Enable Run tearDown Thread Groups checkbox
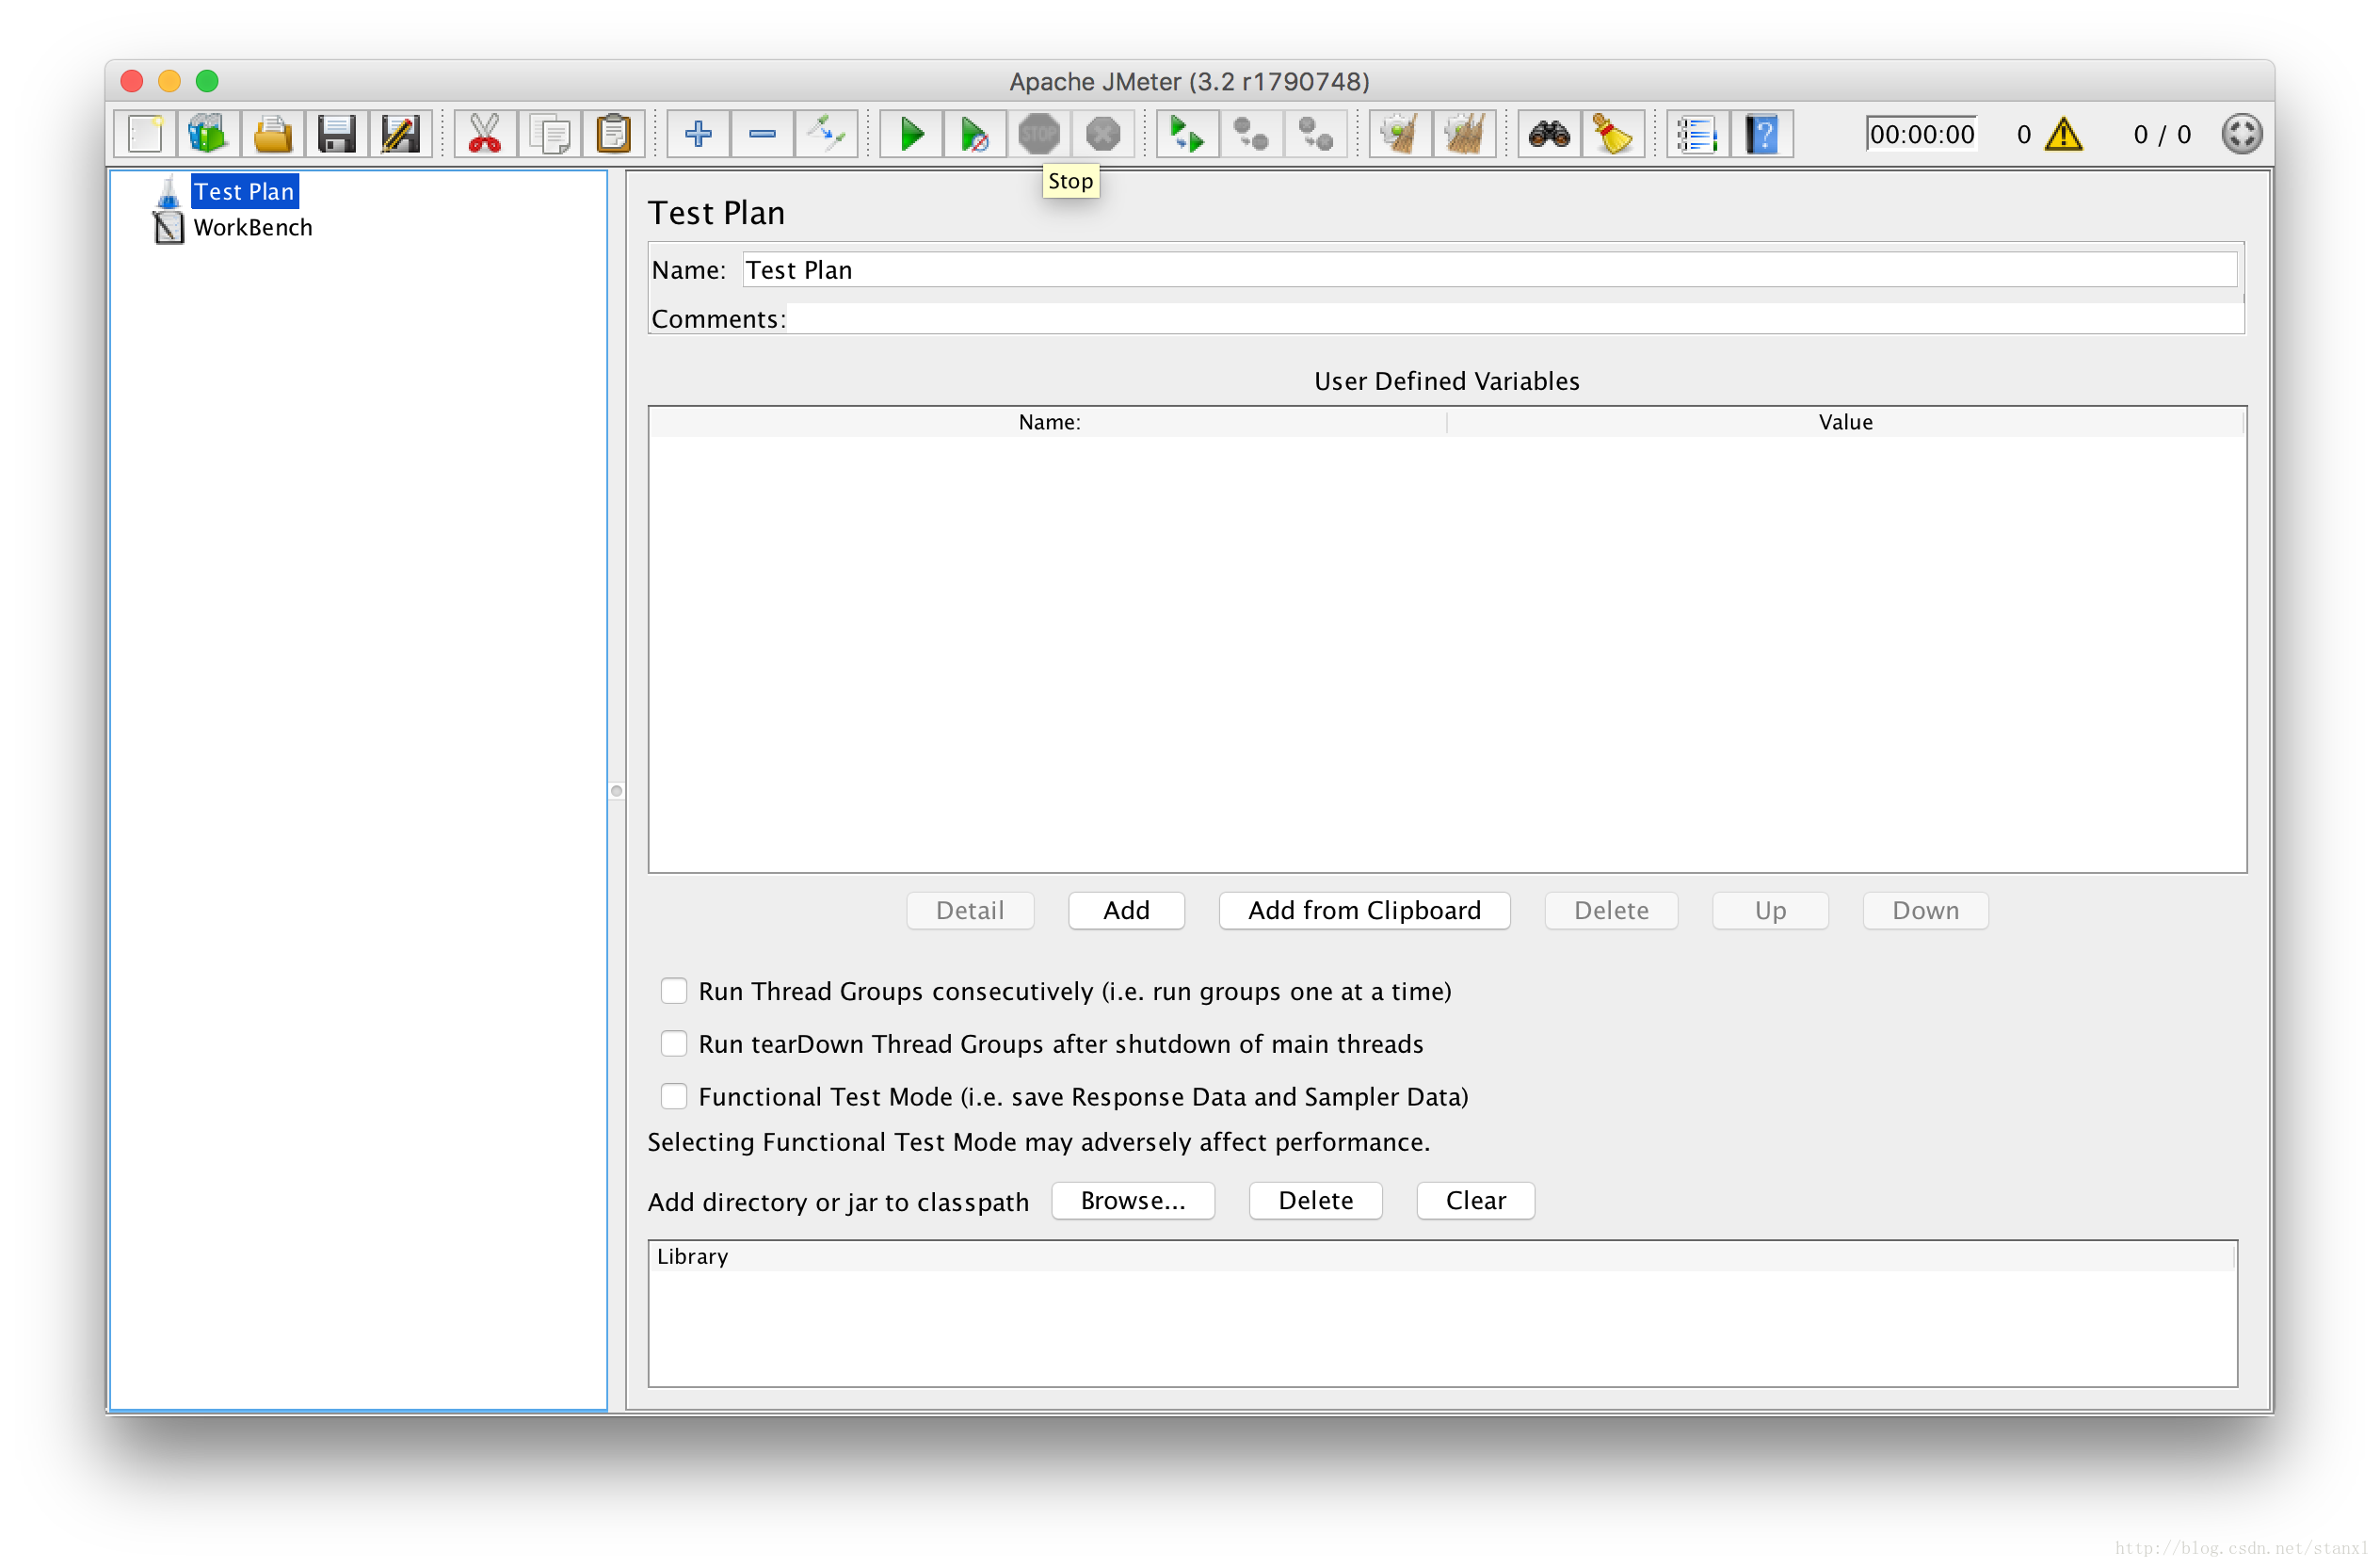The image size is (2380, 1567). tap(674, 1044)
